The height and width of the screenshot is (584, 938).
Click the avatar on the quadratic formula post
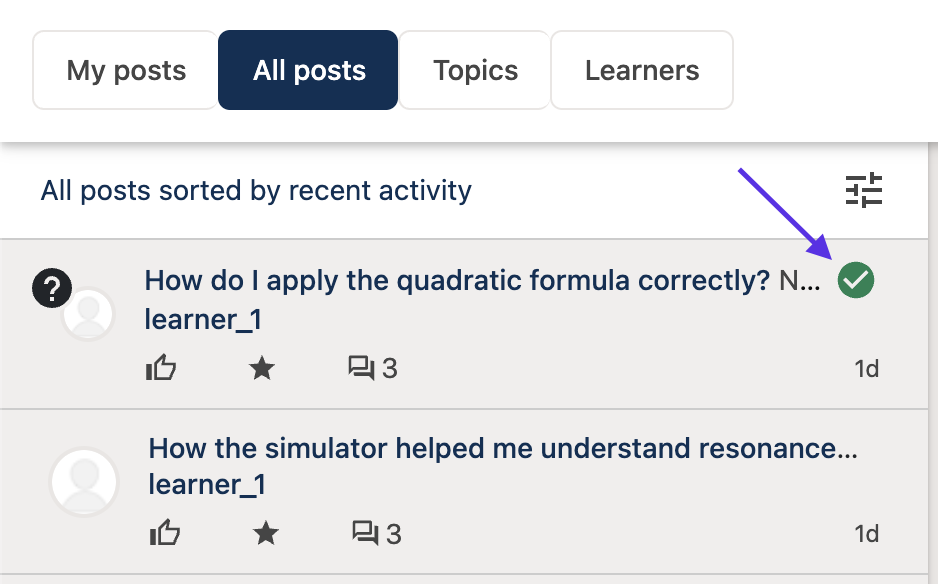(x=88, y=315)
